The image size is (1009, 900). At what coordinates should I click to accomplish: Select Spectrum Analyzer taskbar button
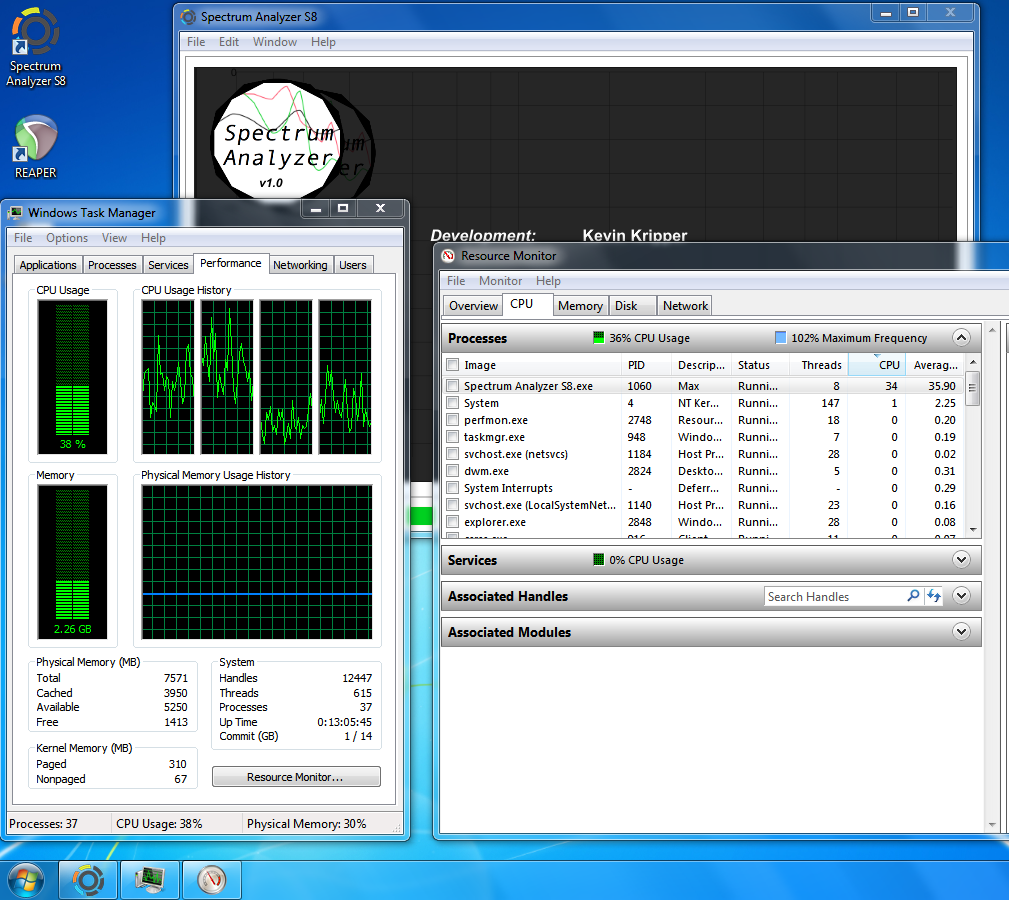tap(88, 880)
